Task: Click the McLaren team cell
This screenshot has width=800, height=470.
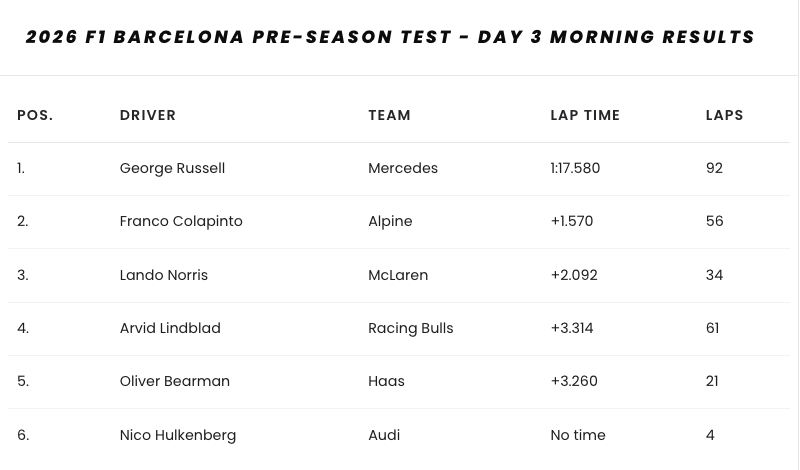Action: coord(398,275)
